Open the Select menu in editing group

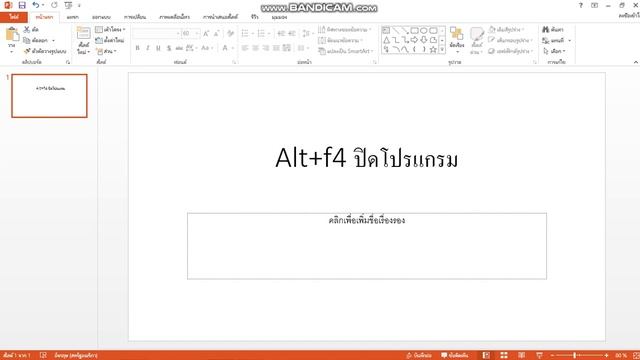point(554,51)
